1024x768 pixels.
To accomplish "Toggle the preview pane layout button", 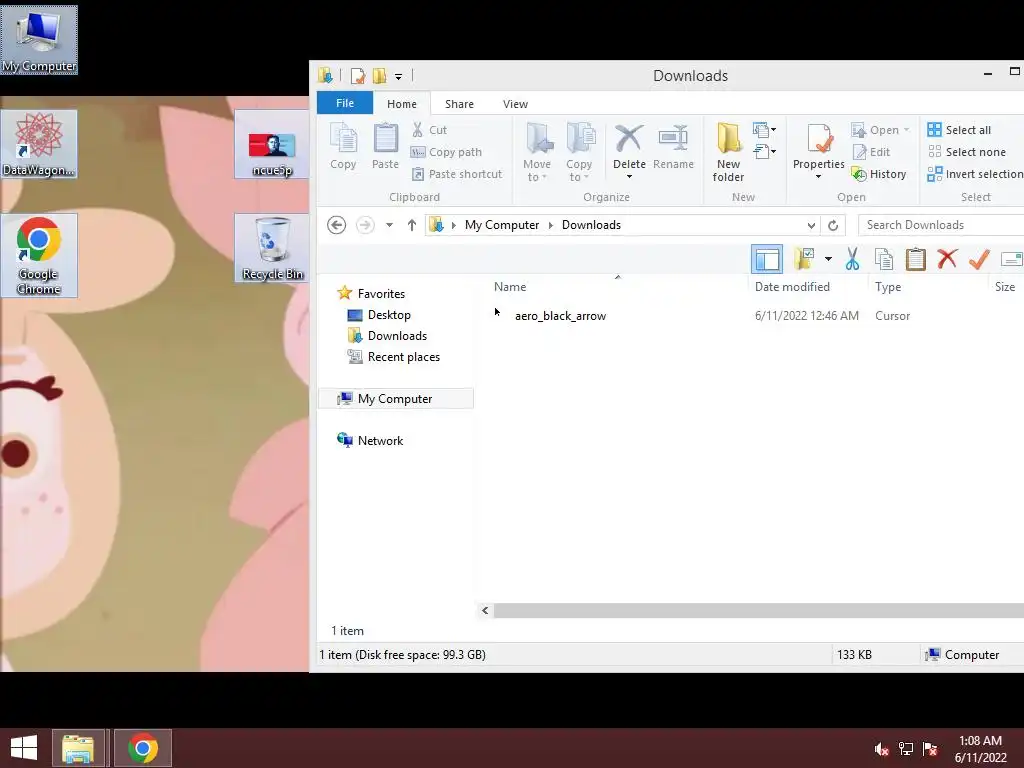I will point(767,259).
